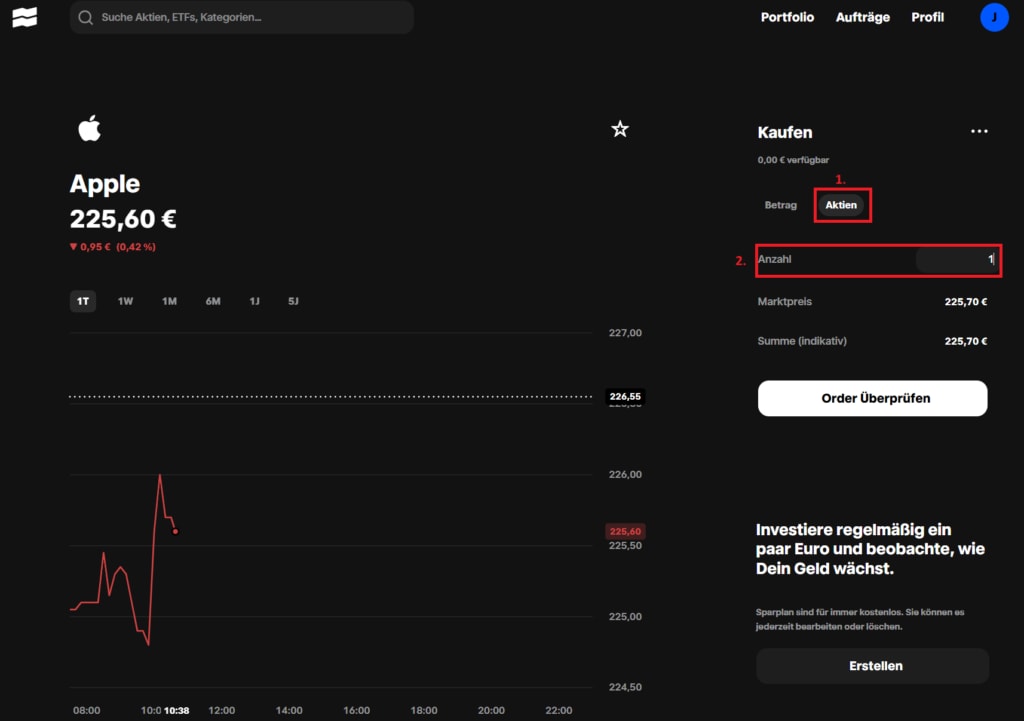The height and width of the screenshot is (721, 1024).
Task: Select the Aktien order mode
Action: click(x=841, y=204)
